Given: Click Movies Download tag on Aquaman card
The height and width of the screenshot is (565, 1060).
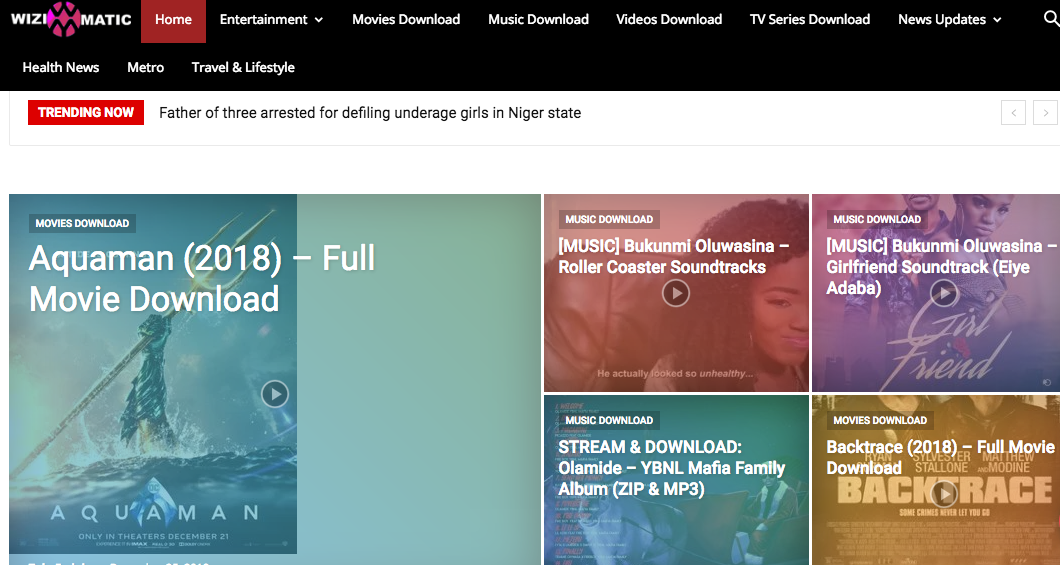Looking at the screenshot, I should tap(82, 223).
